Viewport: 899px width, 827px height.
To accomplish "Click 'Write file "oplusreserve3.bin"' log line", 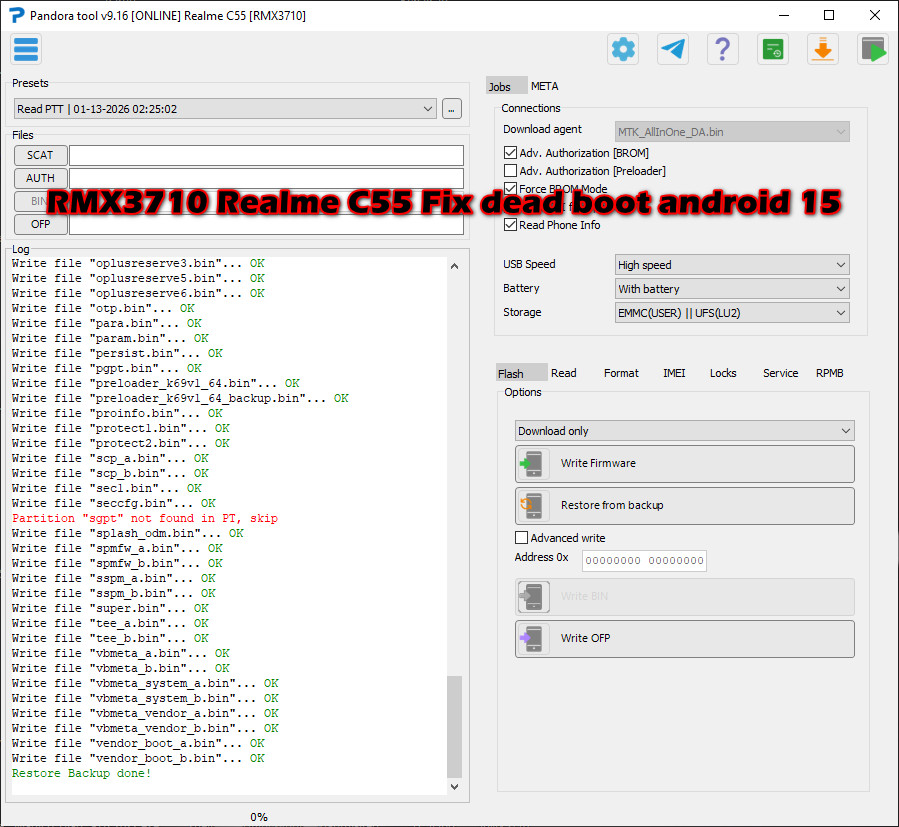I will tap(138, 263).
